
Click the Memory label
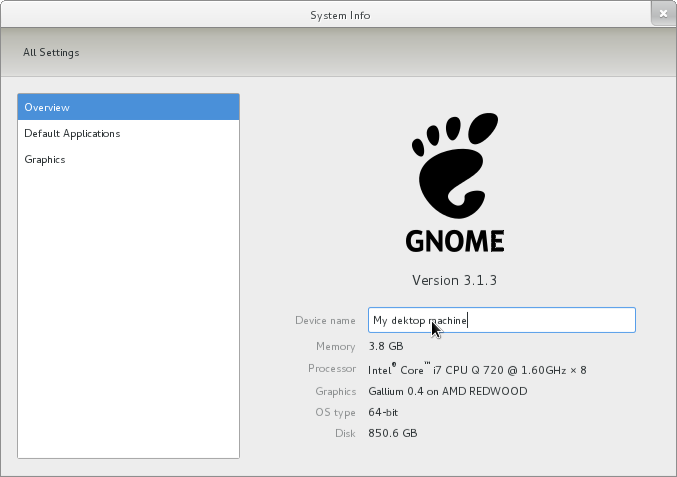coord(335,346)
